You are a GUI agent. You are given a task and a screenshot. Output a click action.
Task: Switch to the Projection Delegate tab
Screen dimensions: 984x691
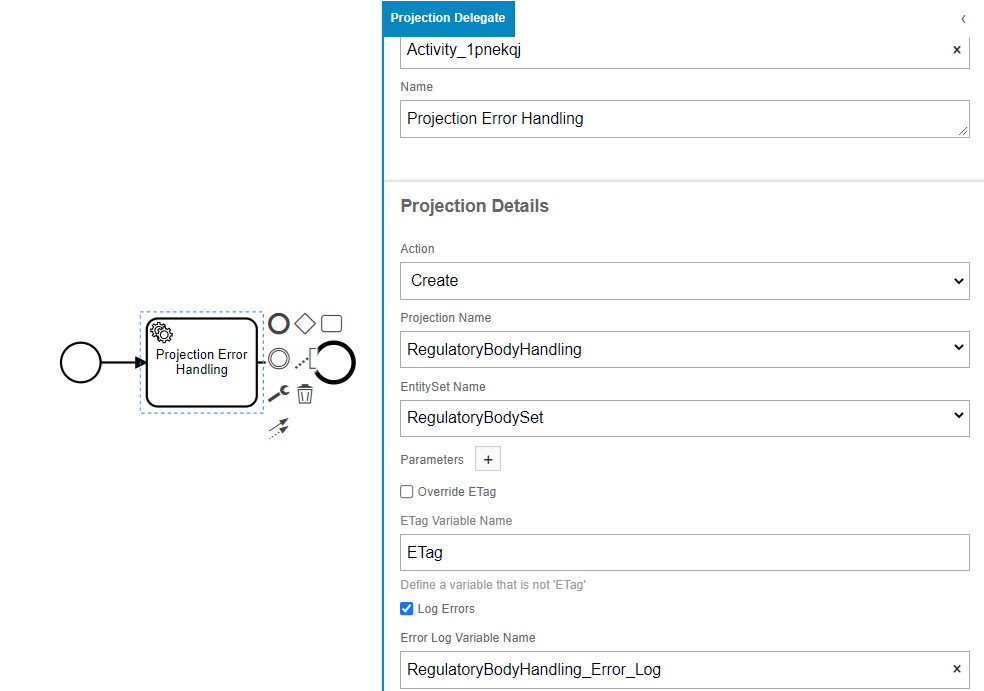pos(448,18)
